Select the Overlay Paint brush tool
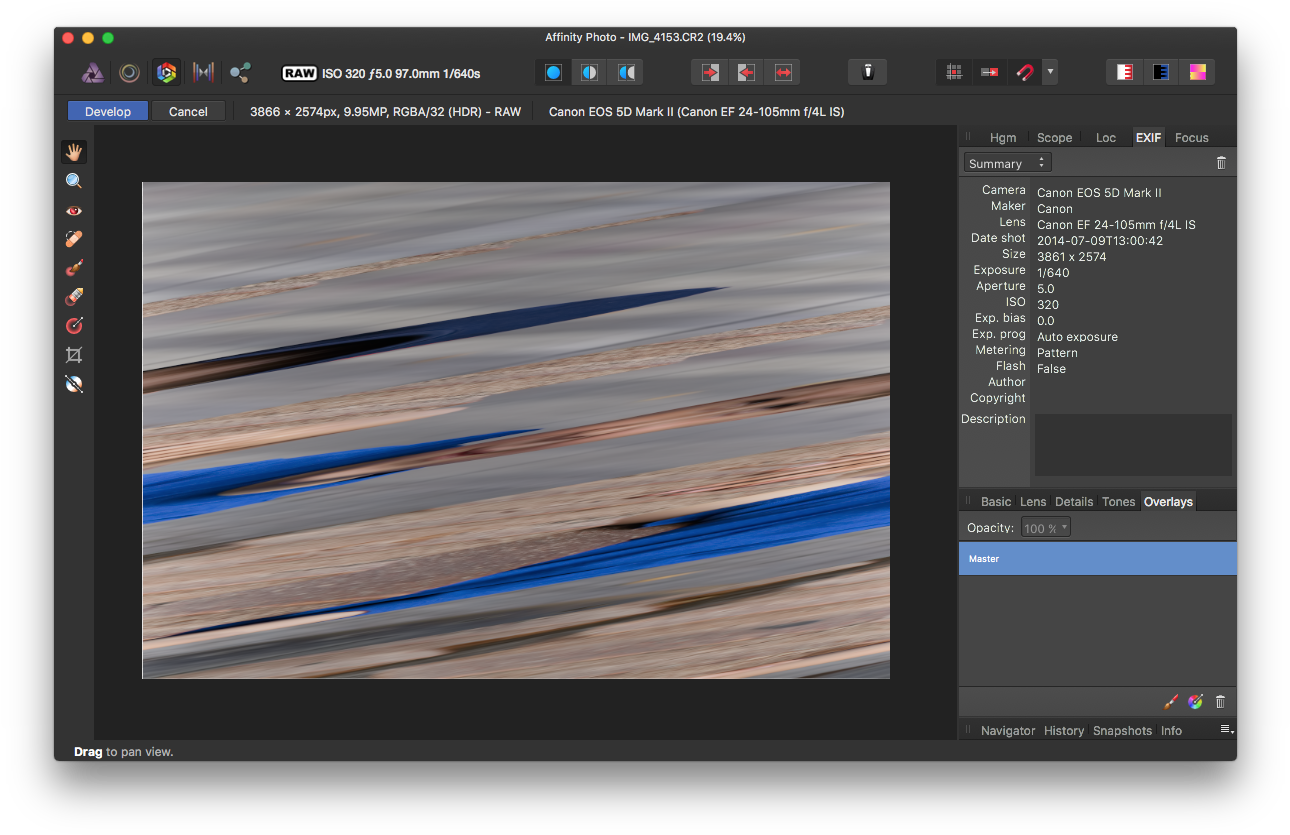1290x835 pixels. click(74, 268)
